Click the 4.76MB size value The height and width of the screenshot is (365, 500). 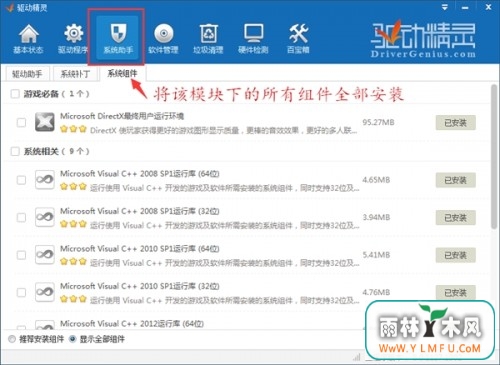pyautogui.click(x=376, y=292)
